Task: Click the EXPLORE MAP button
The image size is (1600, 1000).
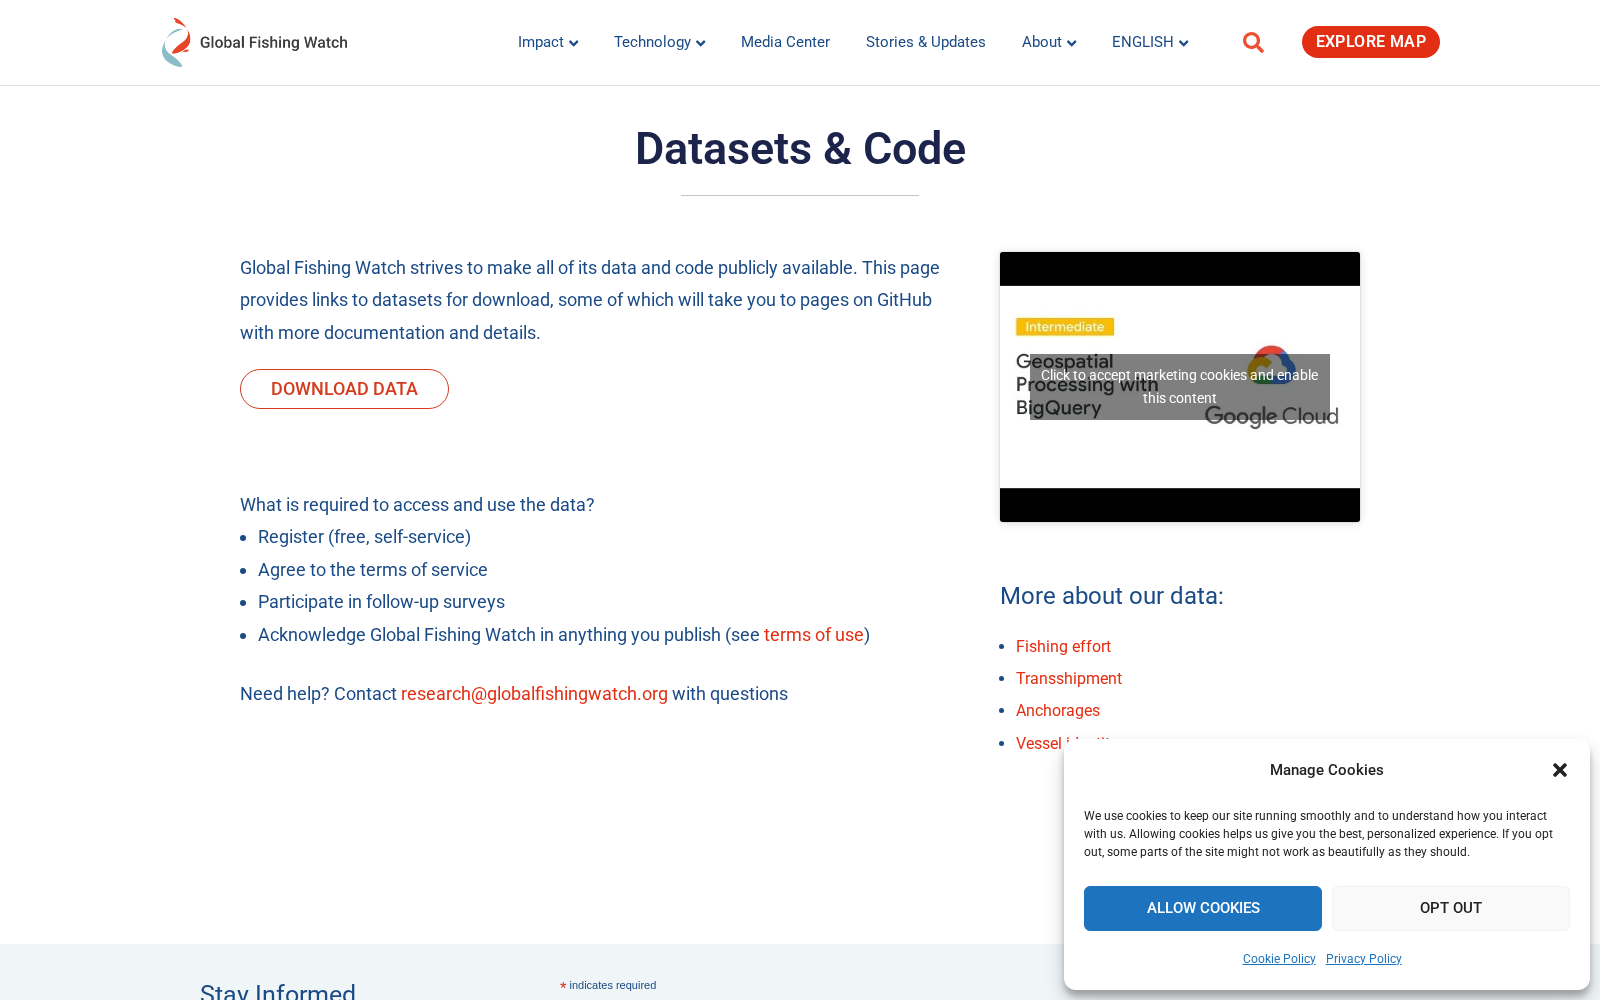Action: pyautogui.click(x=1371, y=42)
